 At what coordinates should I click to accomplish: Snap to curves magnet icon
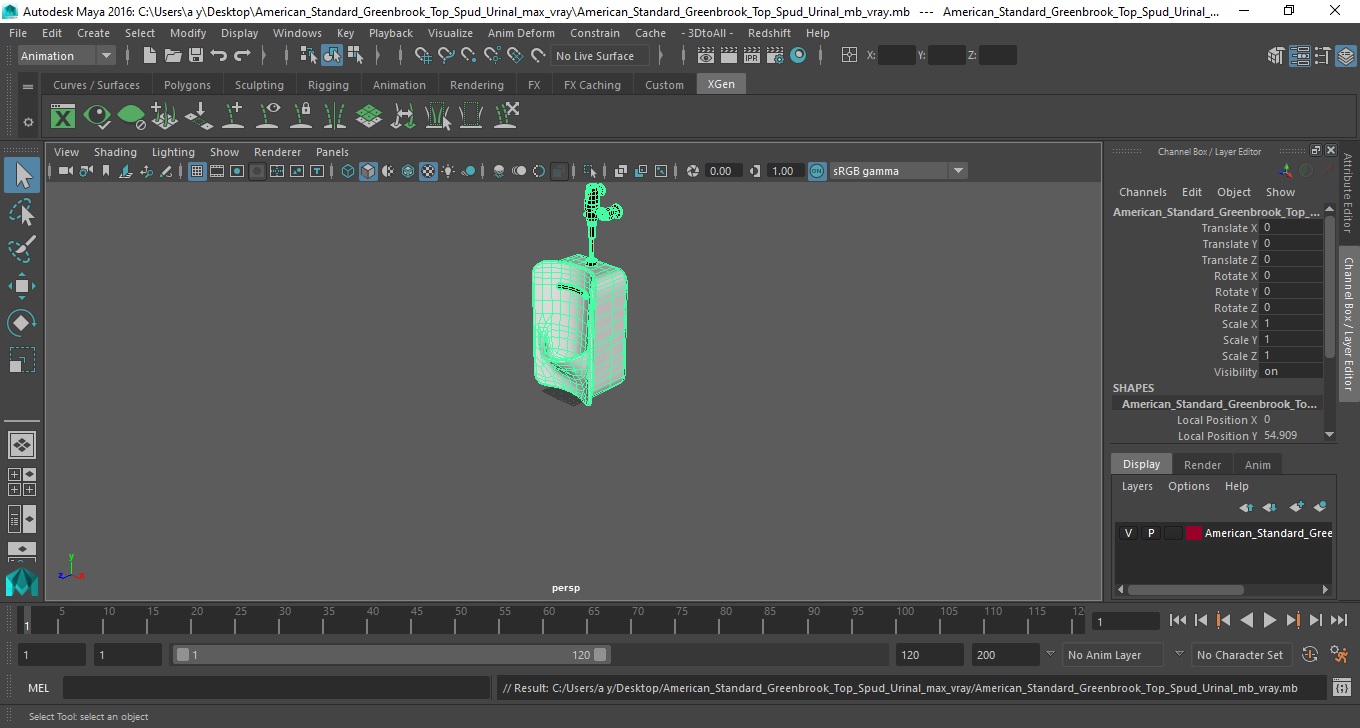[x=446, y=56]
